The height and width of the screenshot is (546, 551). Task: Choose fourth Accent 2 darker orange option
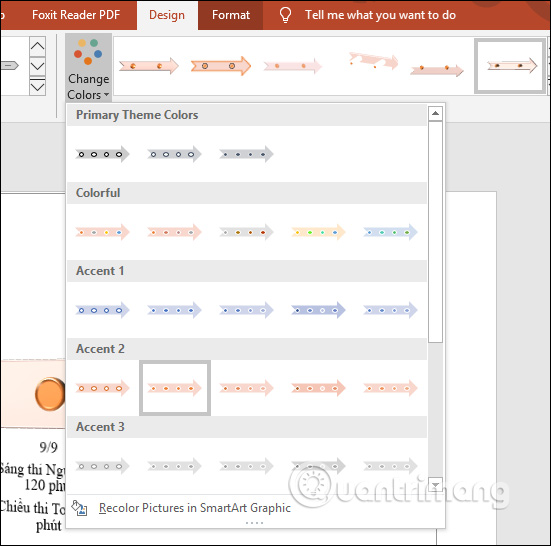click(318, 388)
